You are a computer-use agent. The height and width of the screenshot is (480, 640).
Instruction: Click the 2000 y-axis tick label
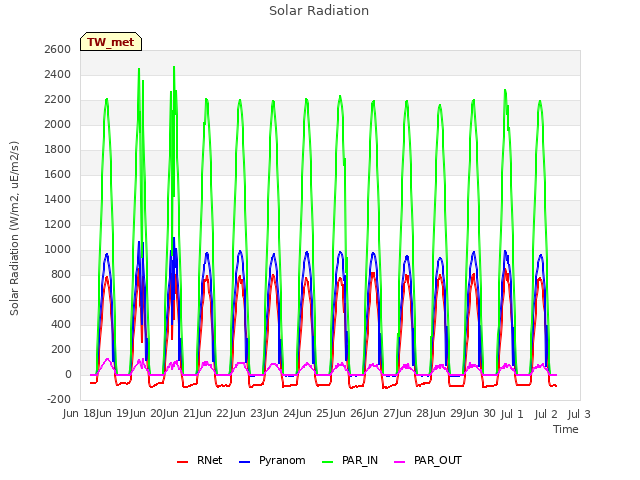(58, 124)
